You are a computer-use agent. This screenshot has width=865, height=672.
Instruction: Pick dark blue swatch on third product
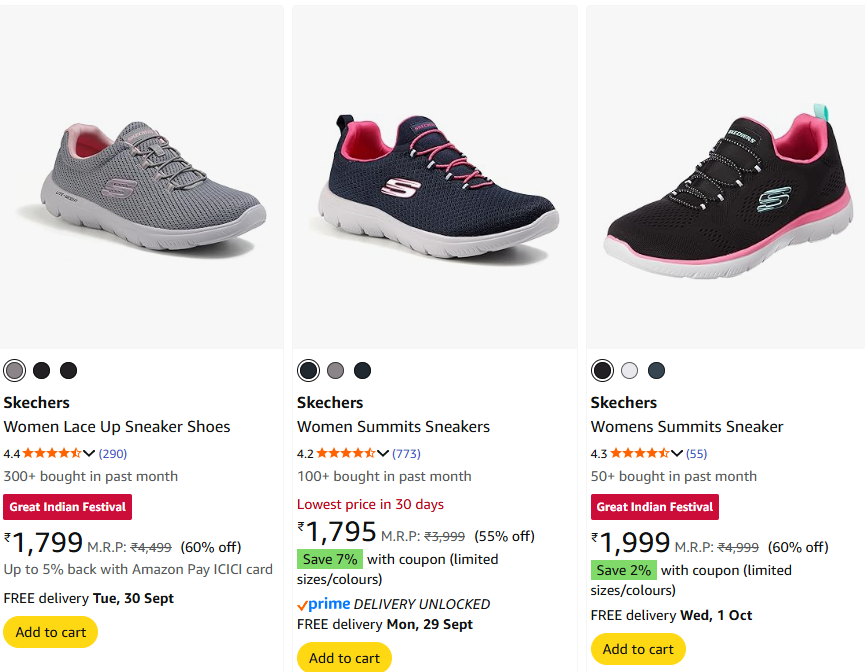tap(656, 371)
